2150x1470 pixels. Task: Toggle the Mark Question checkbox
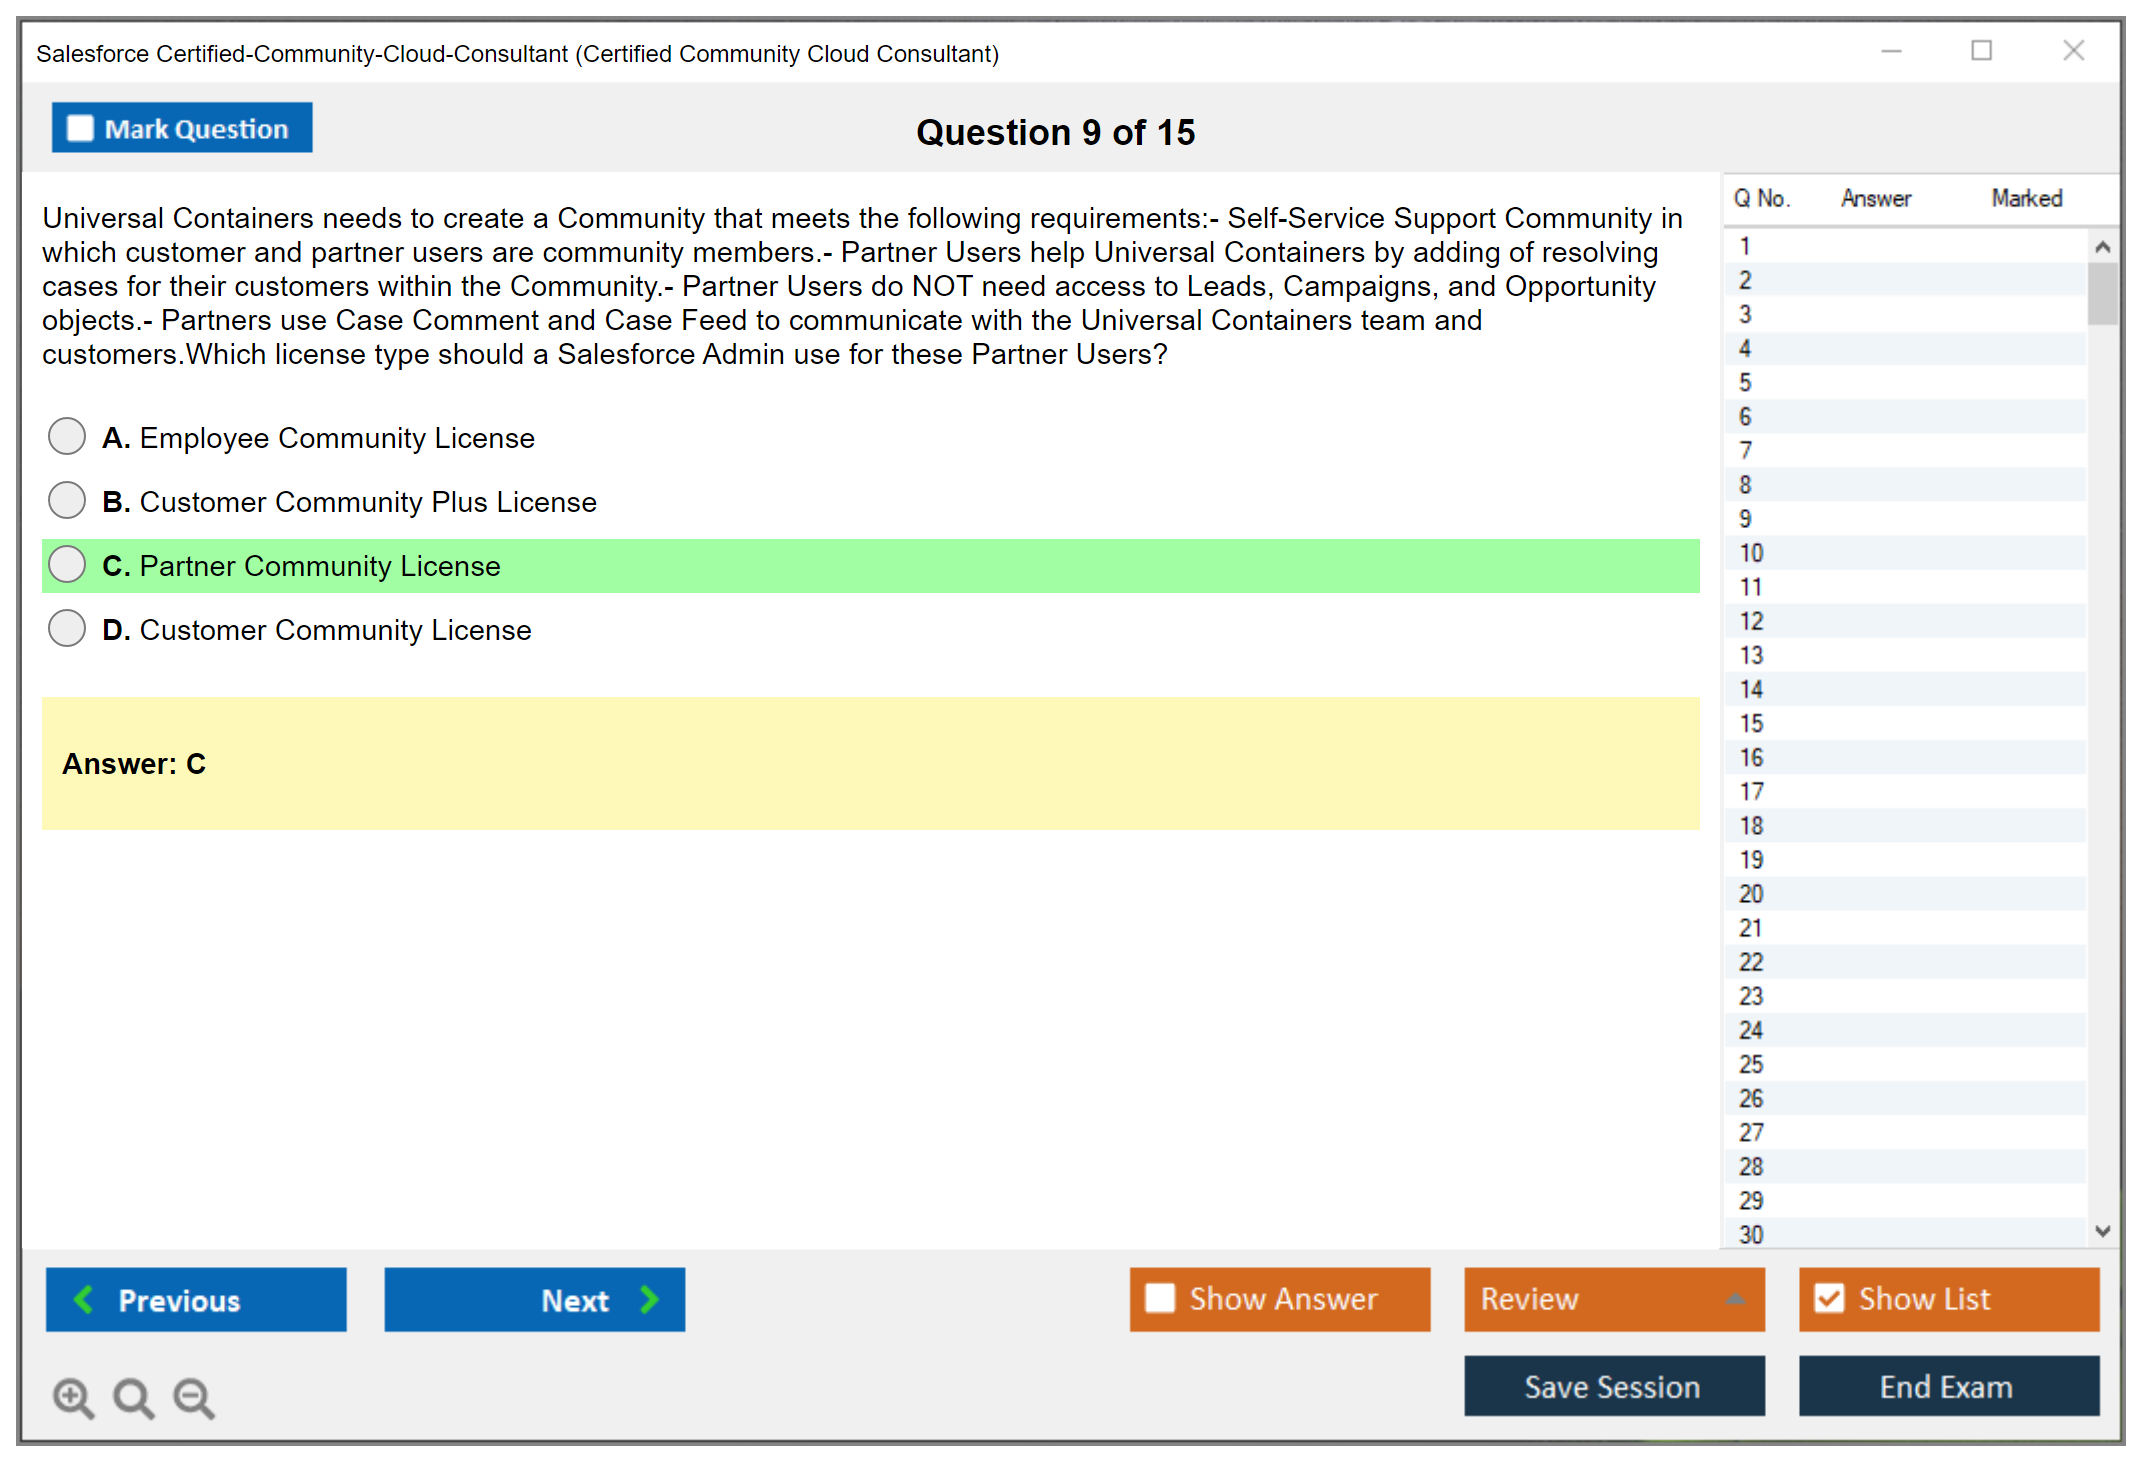[x=80, y=128]
